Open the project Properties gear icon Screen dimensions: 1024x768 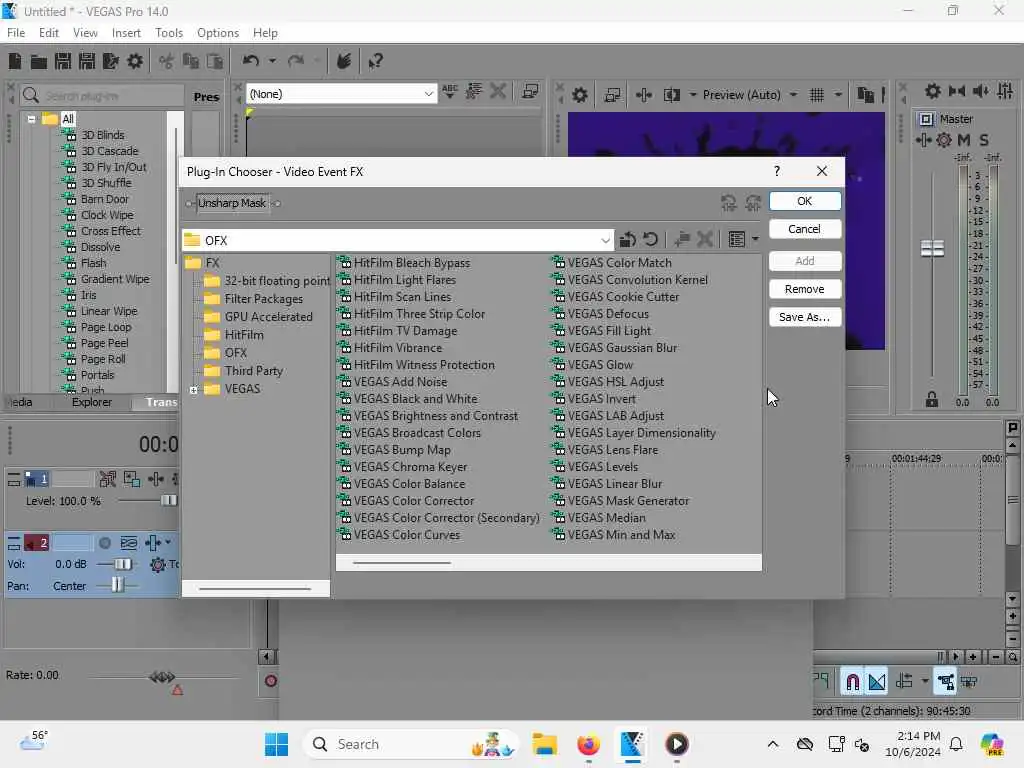135,61
